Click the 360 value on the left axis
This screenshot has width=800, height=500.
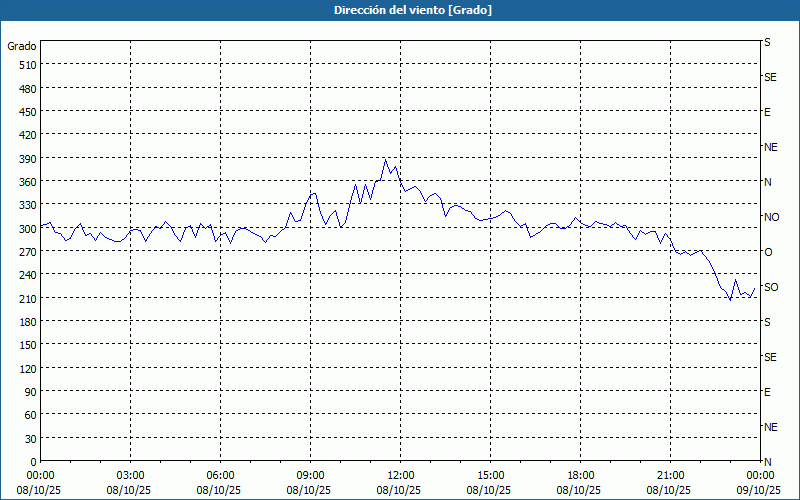click(x=25, y=181)
